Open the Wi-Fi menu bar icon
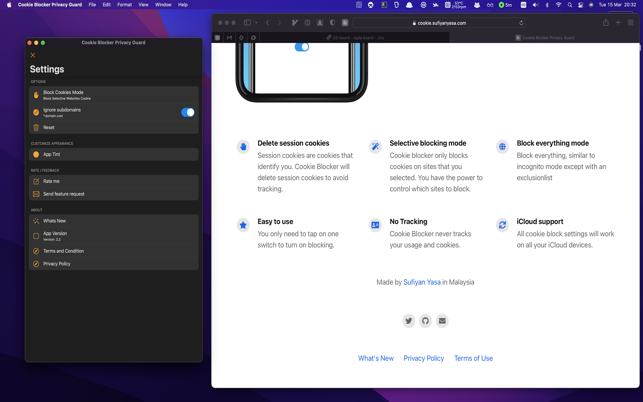 point(559,5)
